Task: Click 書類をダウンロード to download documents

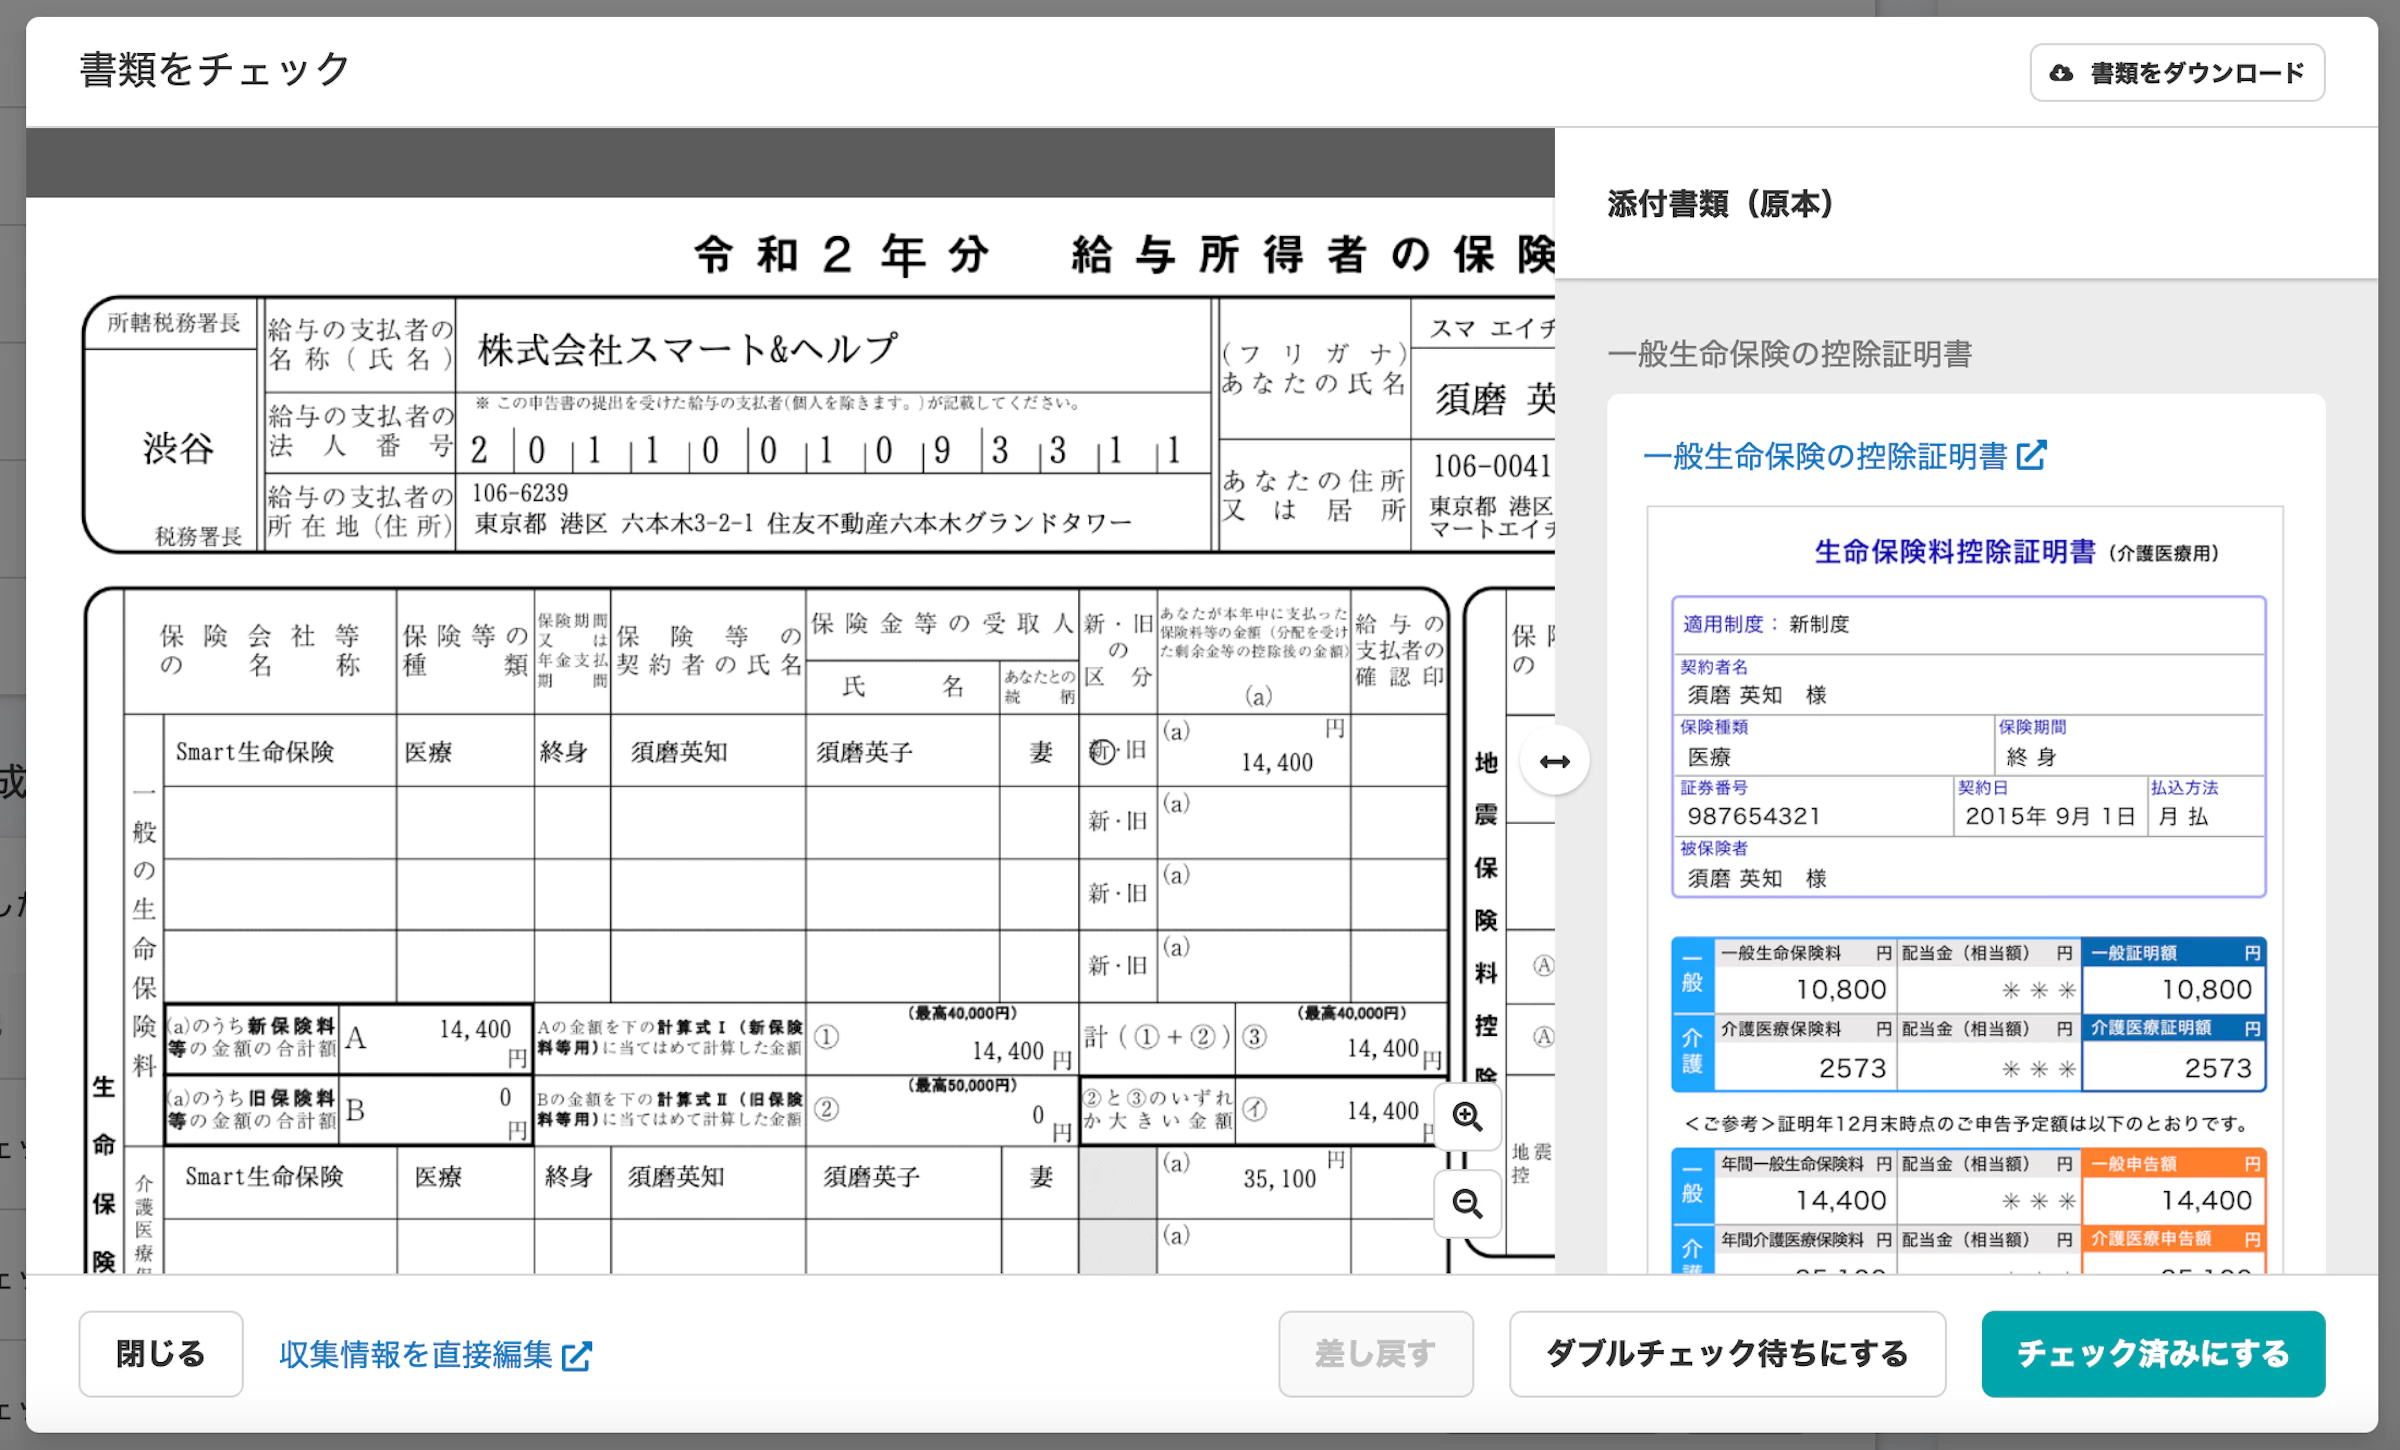Action: (2176, 73)
